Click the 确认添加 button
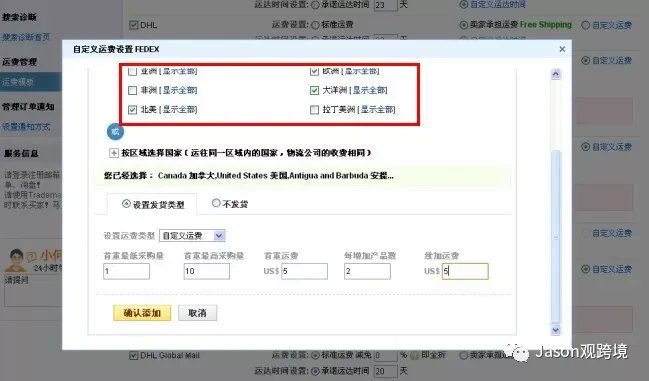The height and width of the screenshot is (381, 649). tap(142, 313)
